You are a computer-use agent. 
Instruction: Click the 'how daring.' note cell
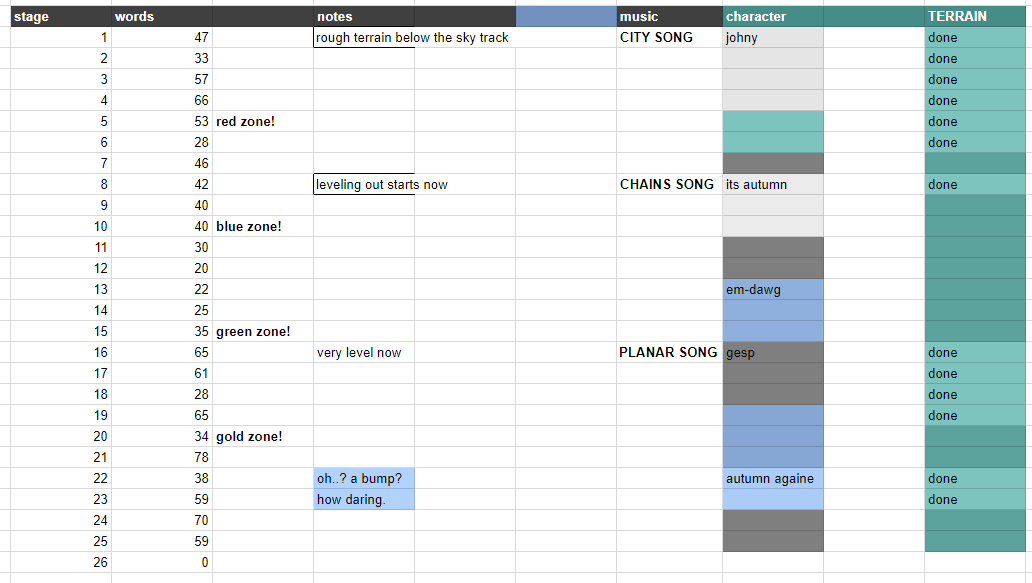364,500
